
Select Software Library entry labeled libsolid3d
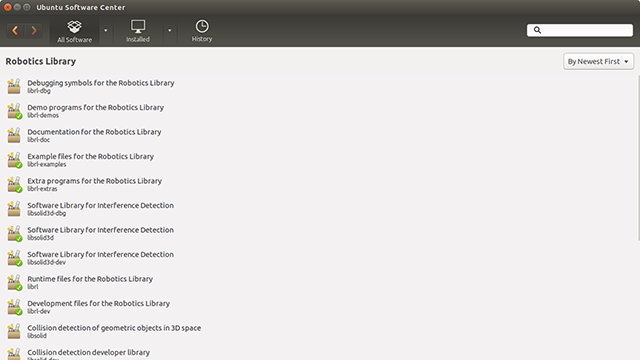pyautogui.click(x=100, y=230)
